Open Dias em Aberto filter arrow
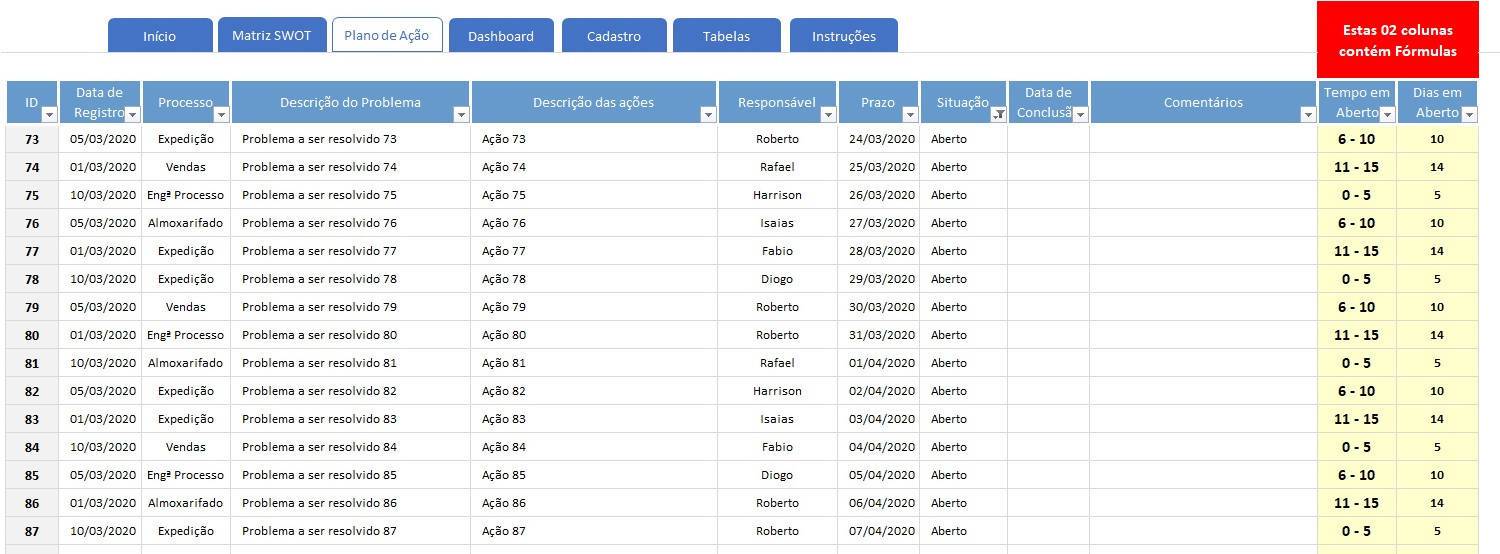The height and width of the screenshot is (554, 1500). coord(1469,115)
